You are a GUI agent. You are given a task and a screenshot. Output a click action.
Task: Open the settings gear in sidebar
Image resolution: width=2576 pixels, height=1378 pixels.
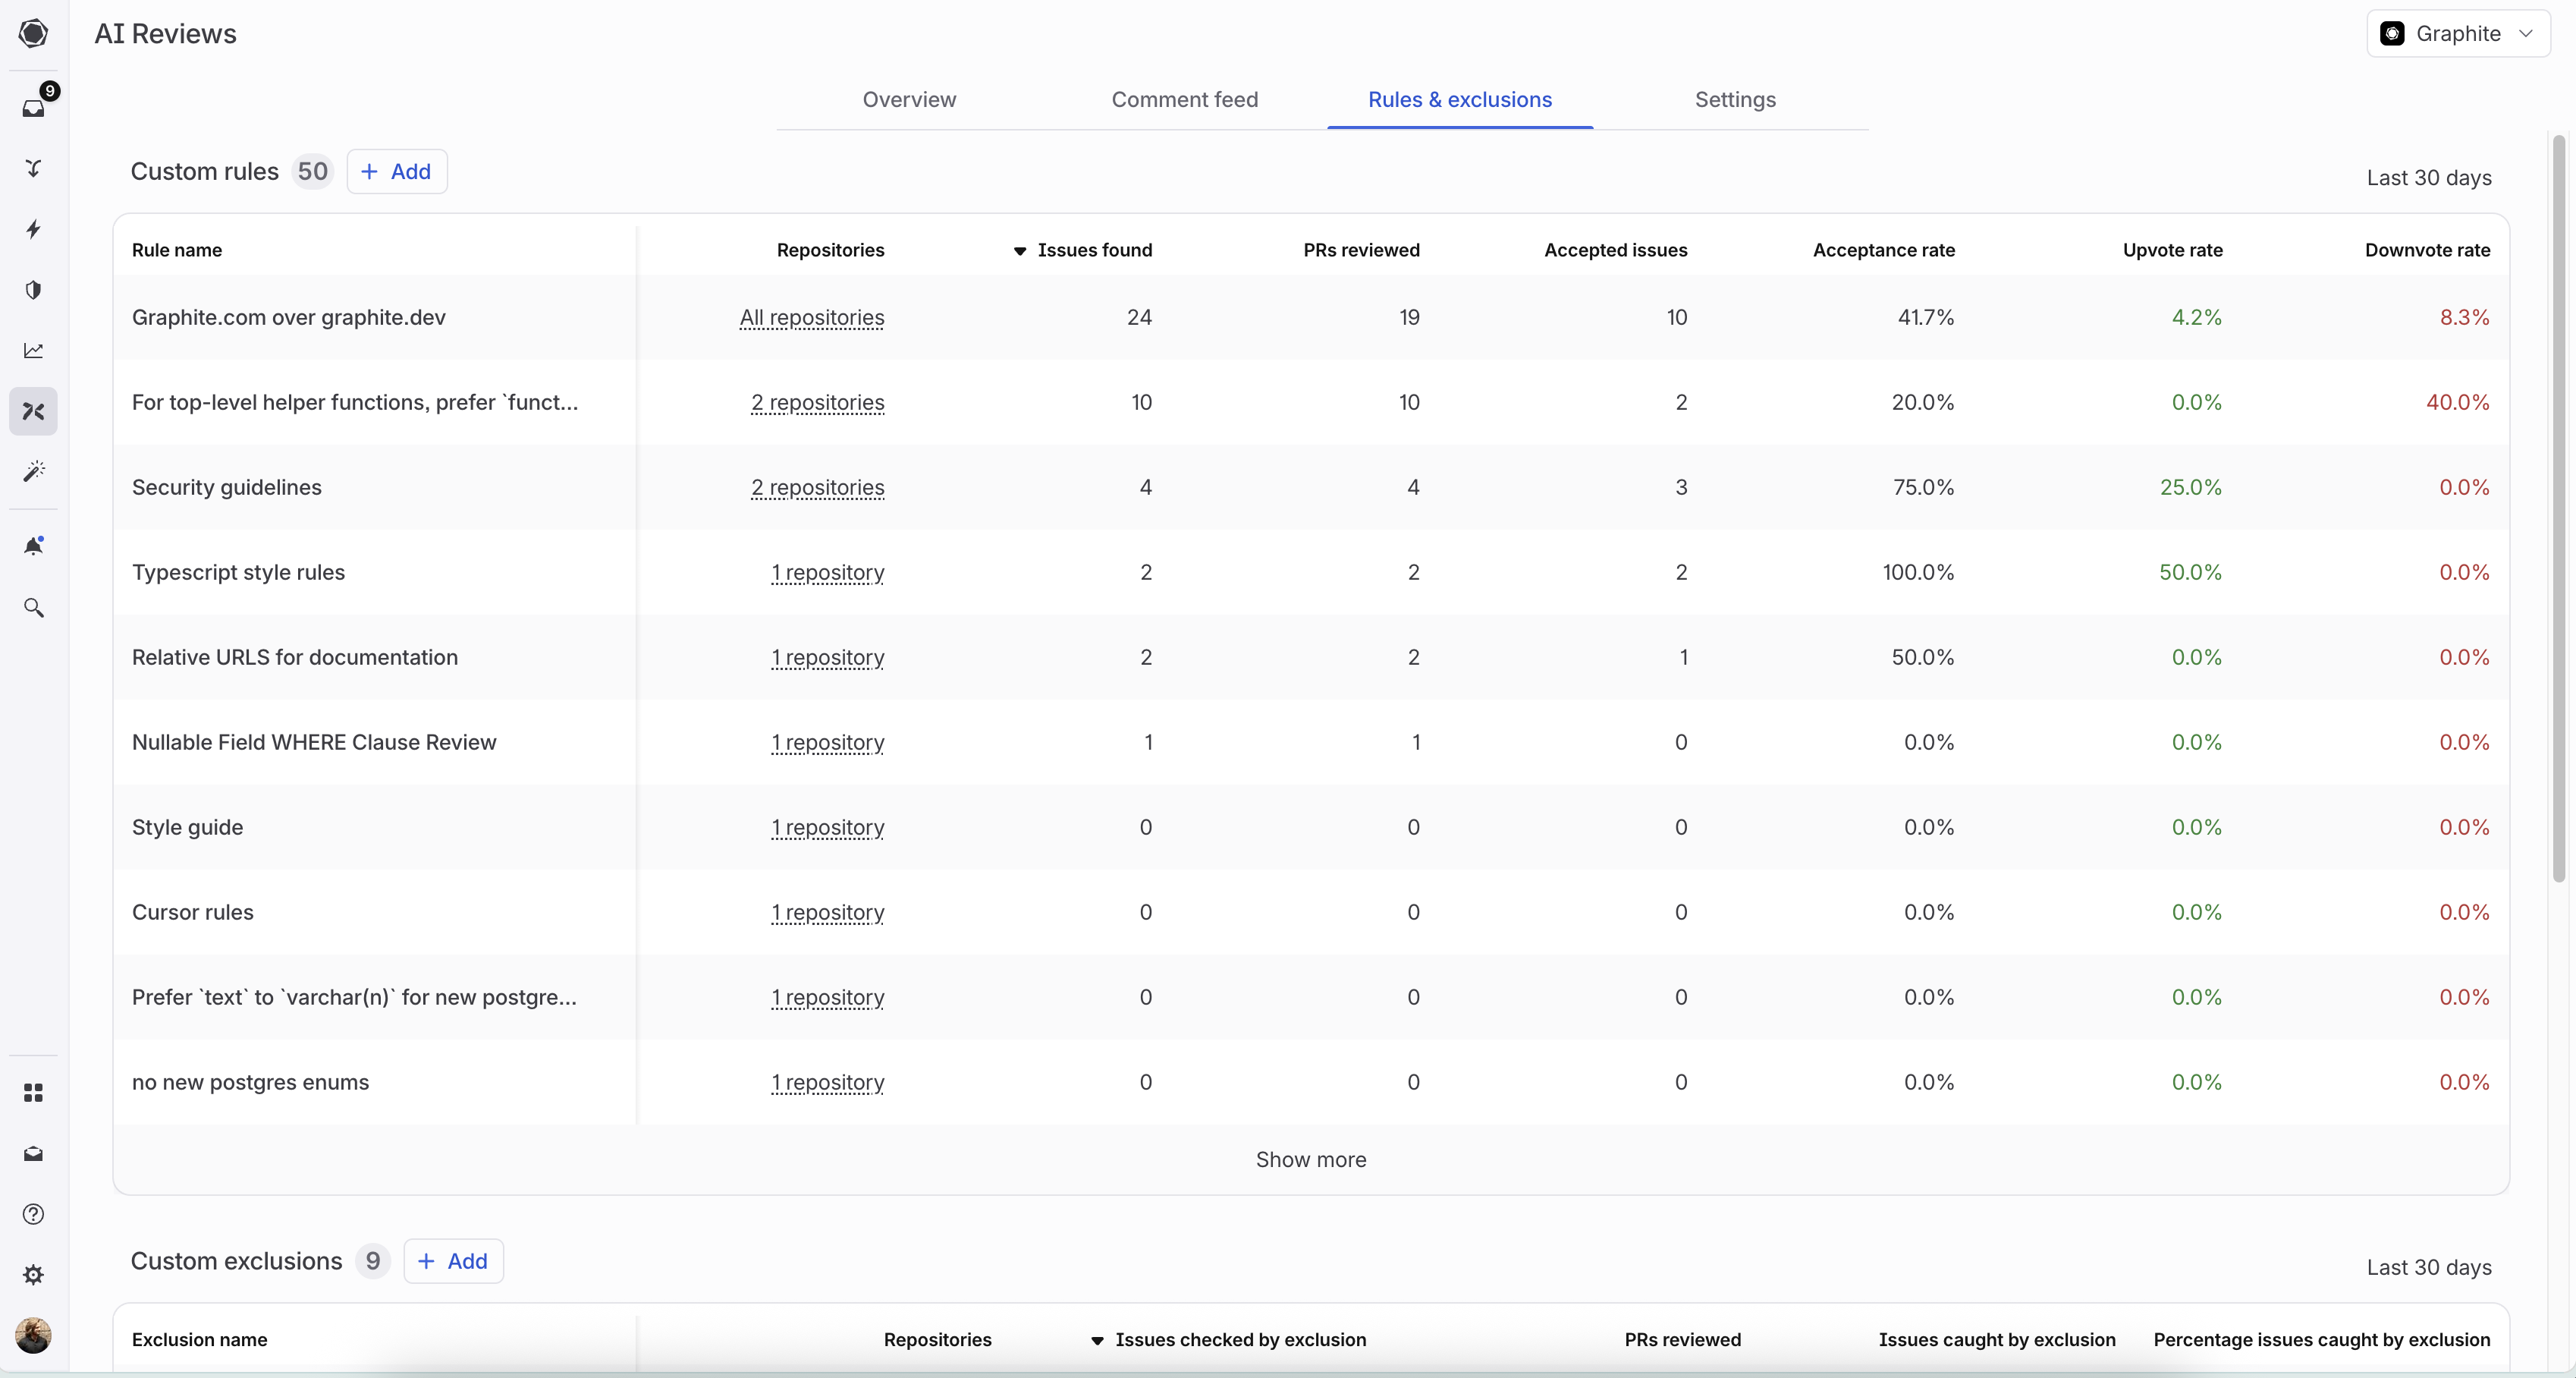(x=34, y=1274)
